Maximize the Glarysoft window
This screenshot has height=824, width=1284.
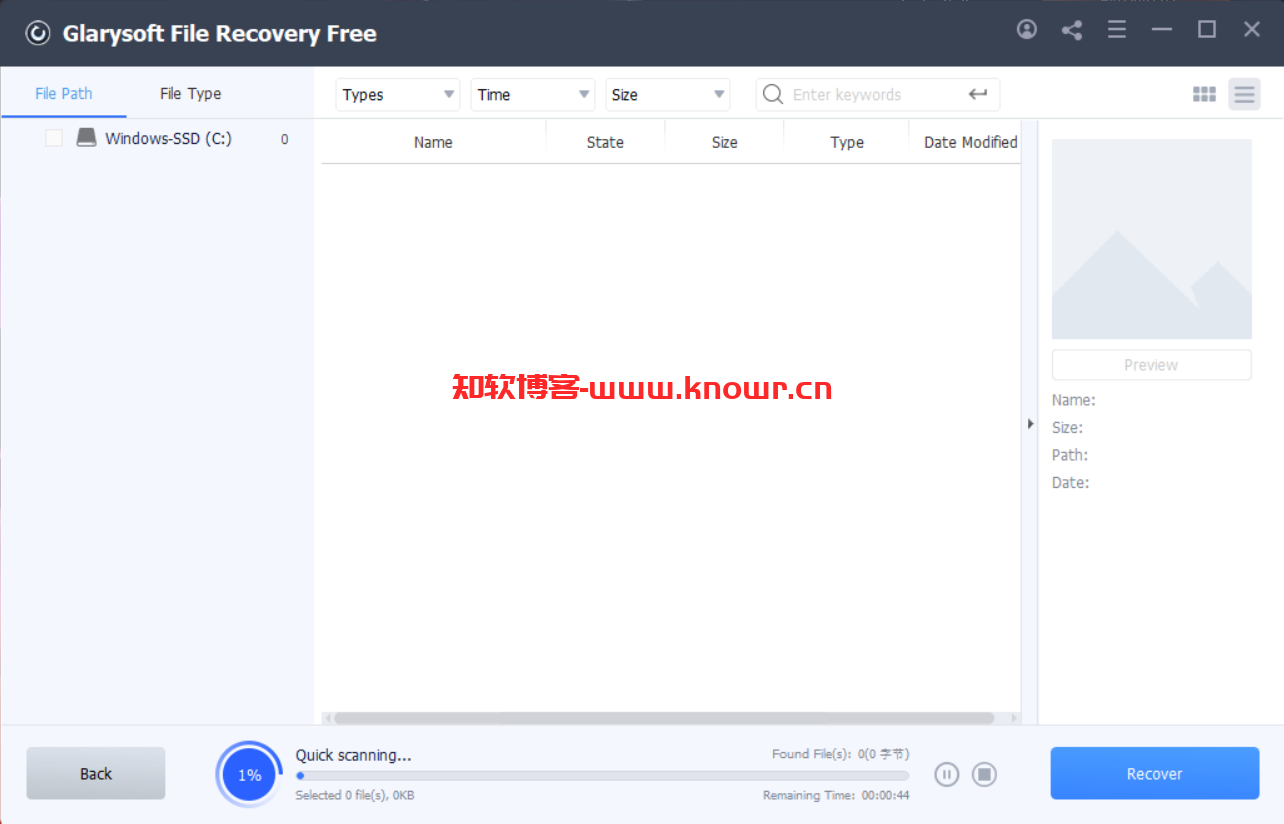1207,30
